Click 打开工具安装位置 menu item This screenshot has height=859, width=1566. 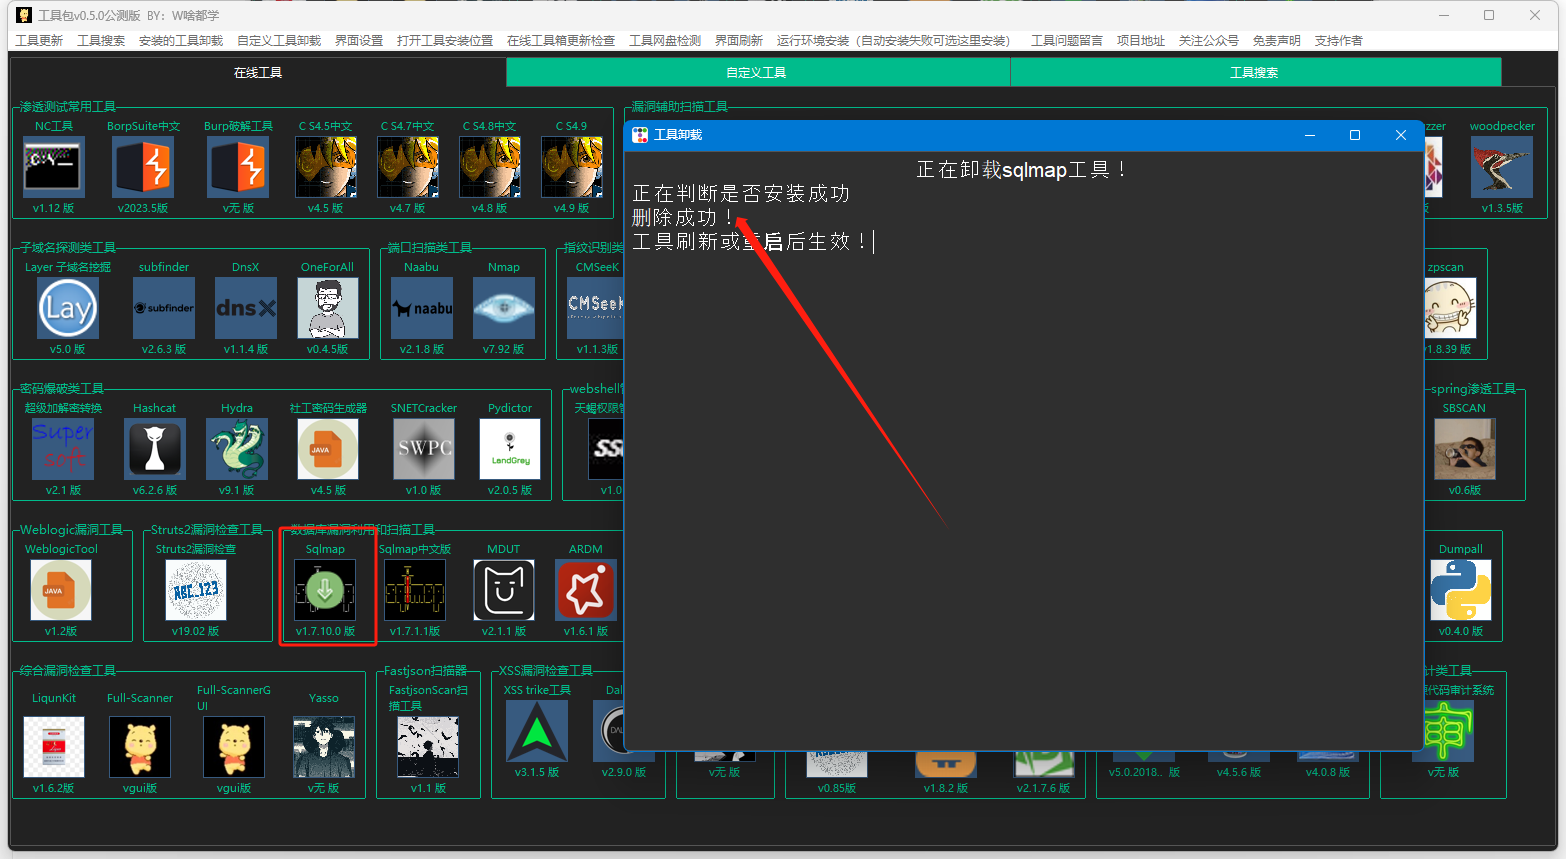445,41
